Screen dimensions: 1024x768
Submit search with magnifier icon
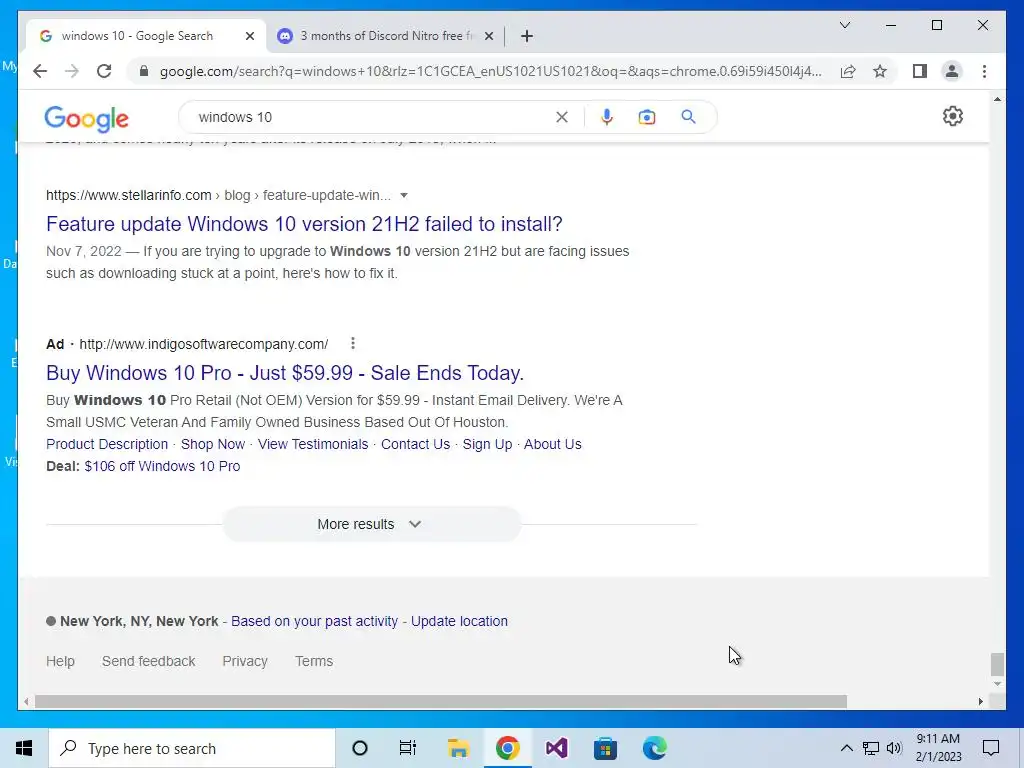point(688,117)
